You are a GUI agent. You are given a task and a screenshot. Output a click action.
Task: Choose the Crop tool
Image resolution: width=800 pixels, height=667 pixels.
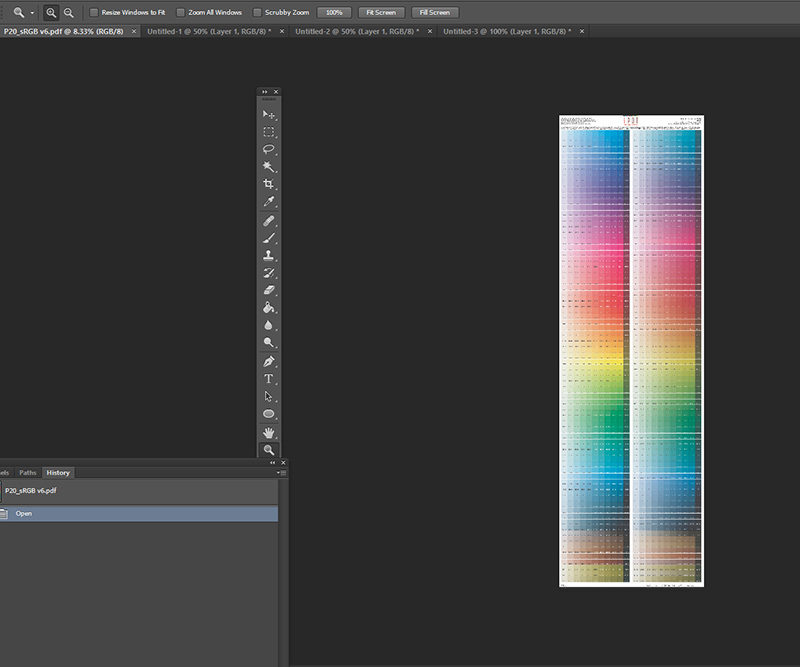pos(269,184)
